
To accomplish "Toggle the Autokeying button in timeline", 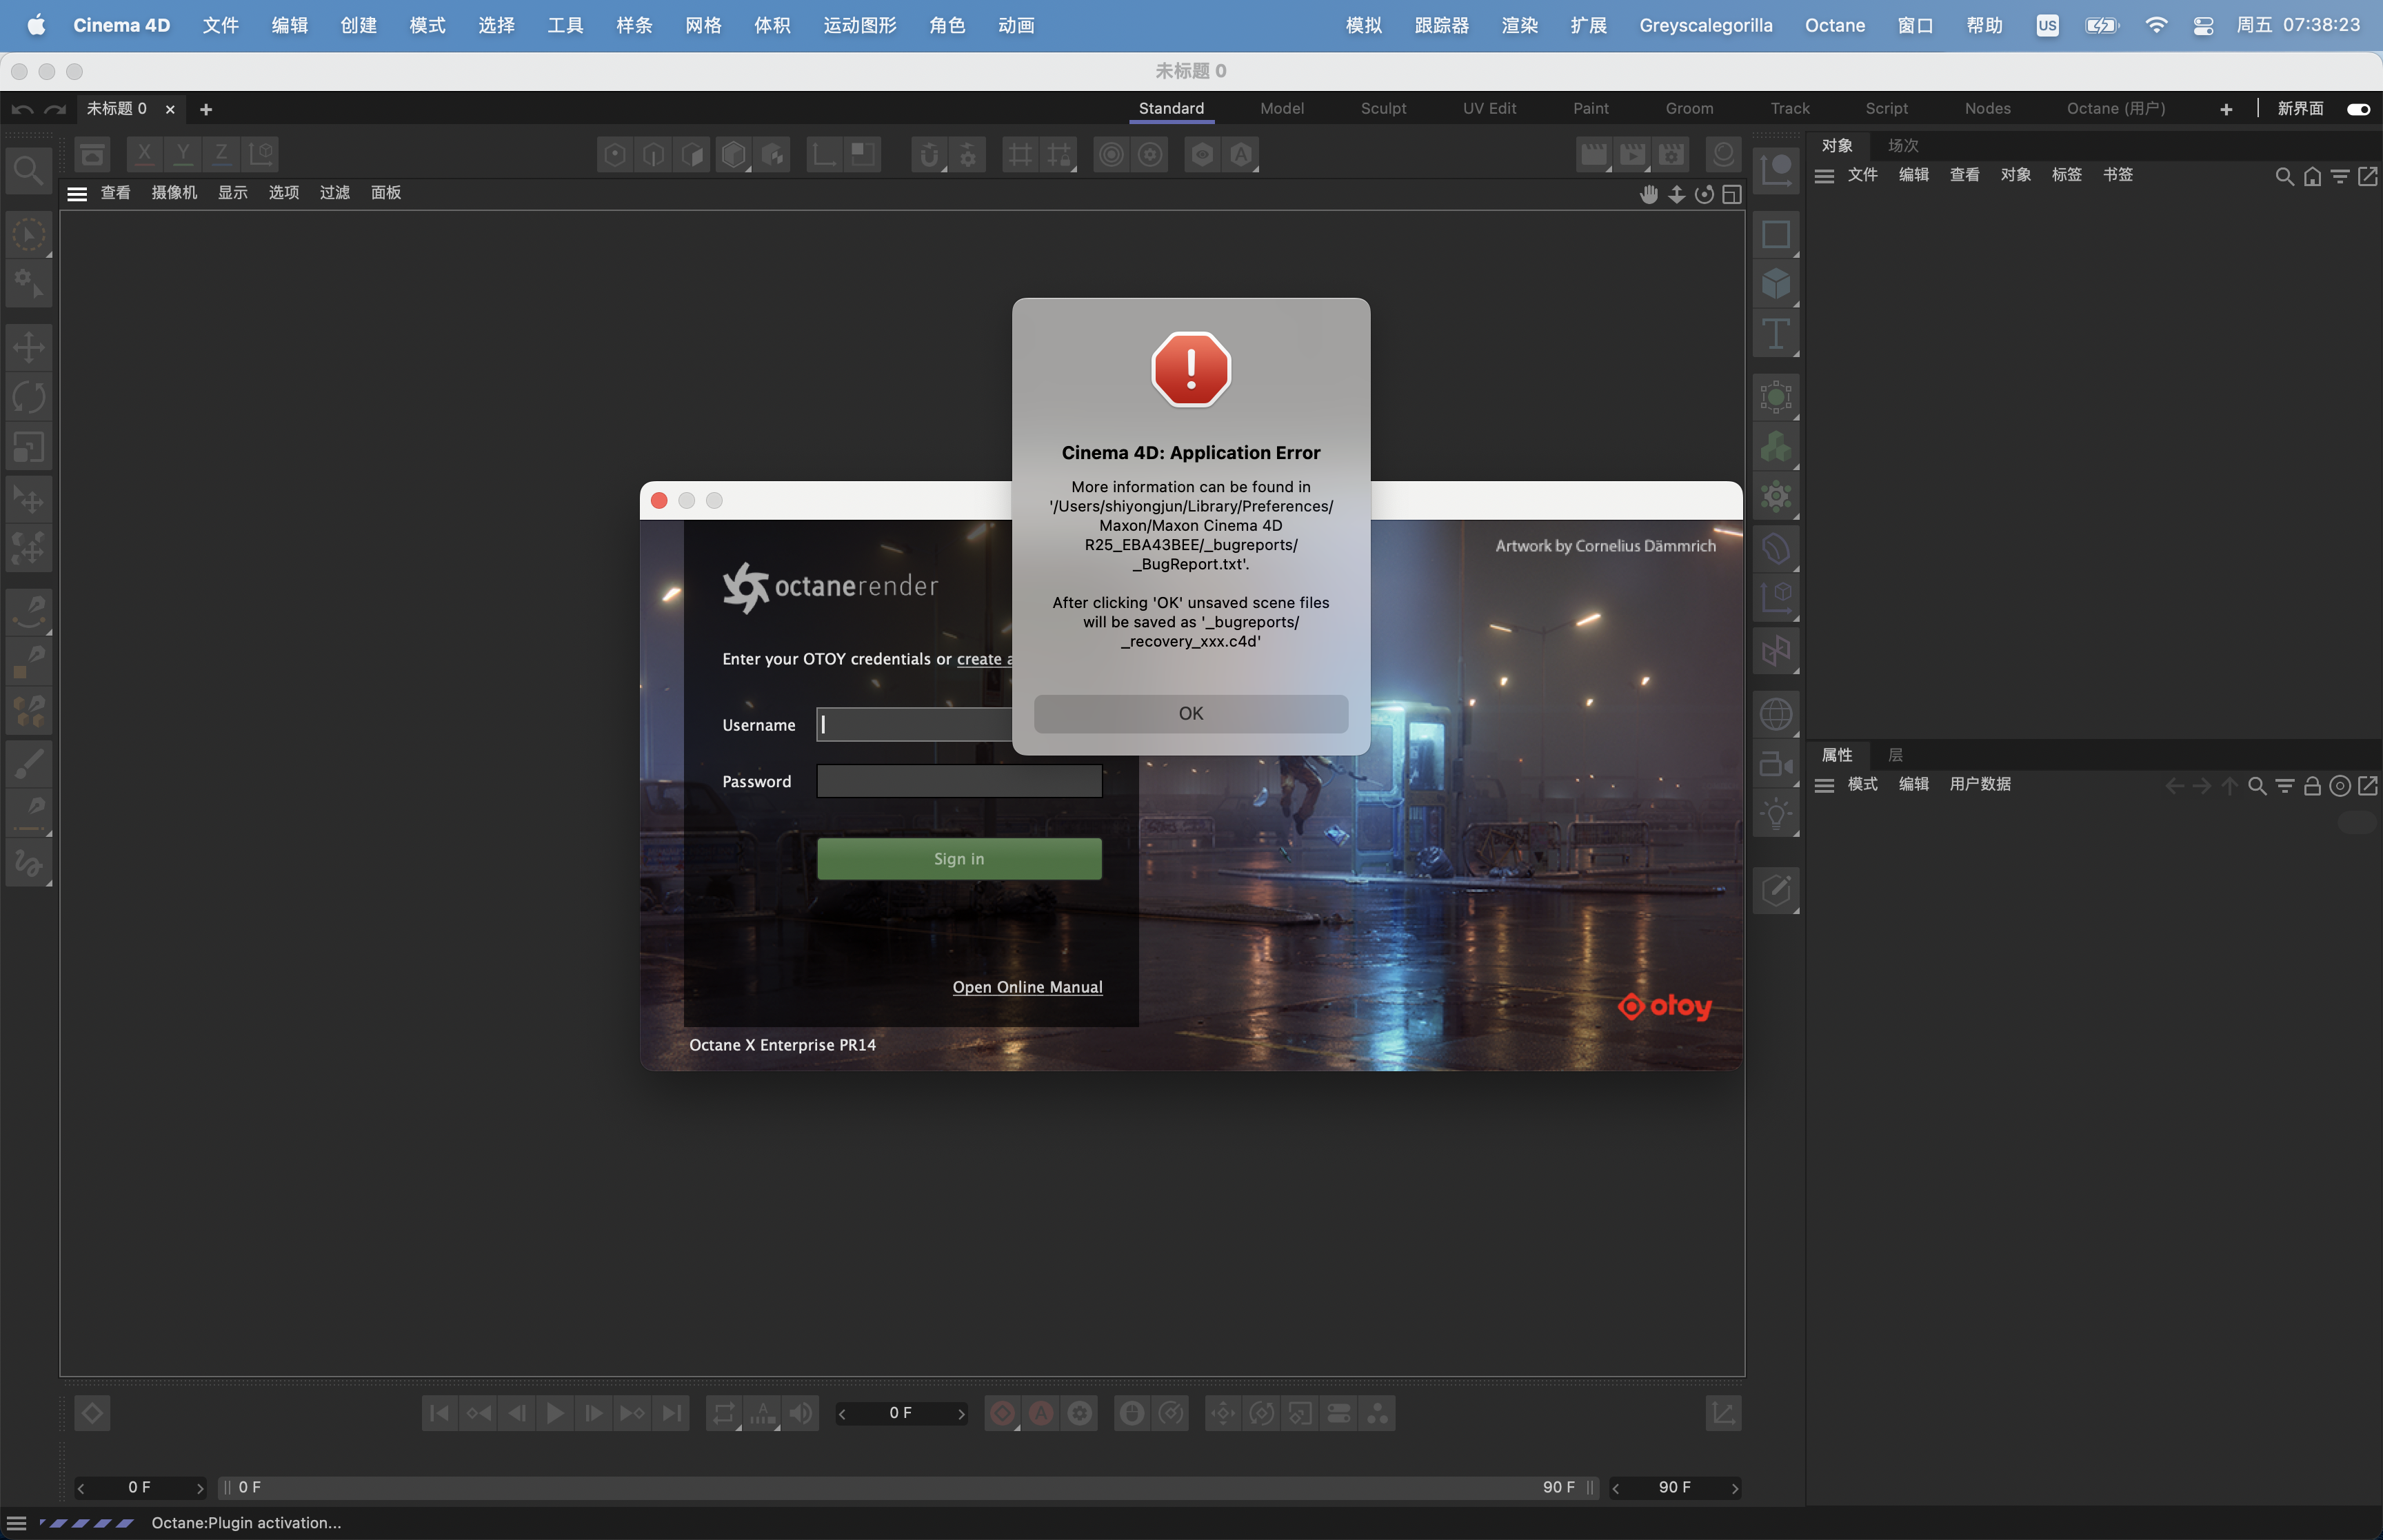I will click(x=1041, y=1413).
